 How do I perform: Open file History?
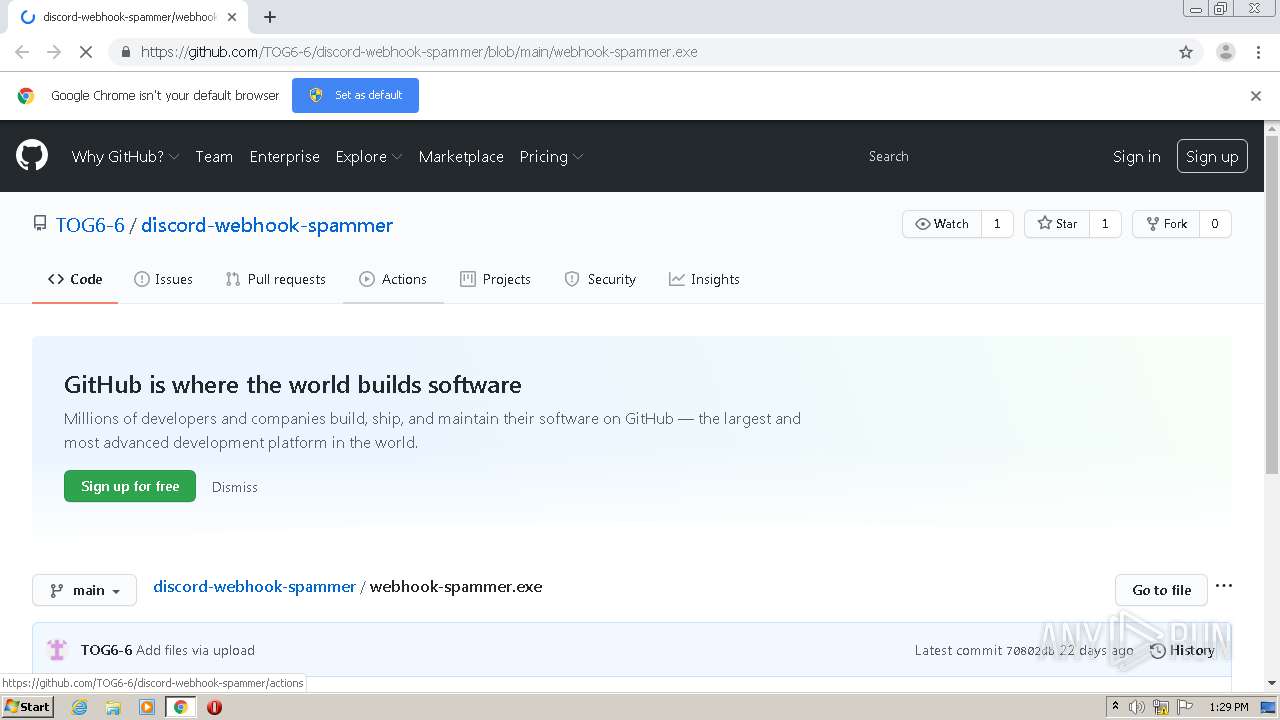(x=1182, y=650)
